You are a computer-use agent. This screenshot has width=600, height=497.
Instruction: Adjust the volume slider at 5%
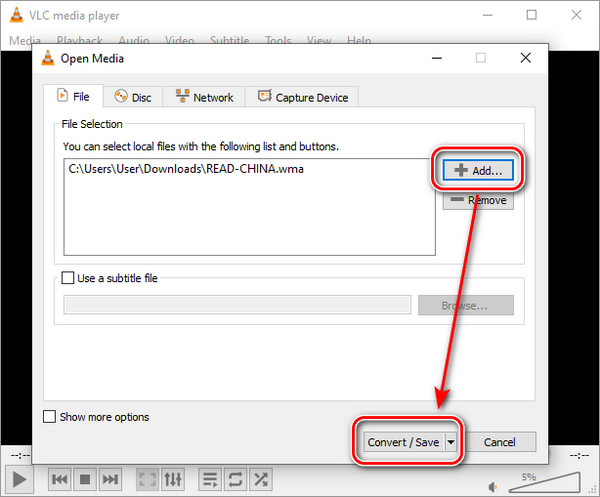(x=545, y=483)
